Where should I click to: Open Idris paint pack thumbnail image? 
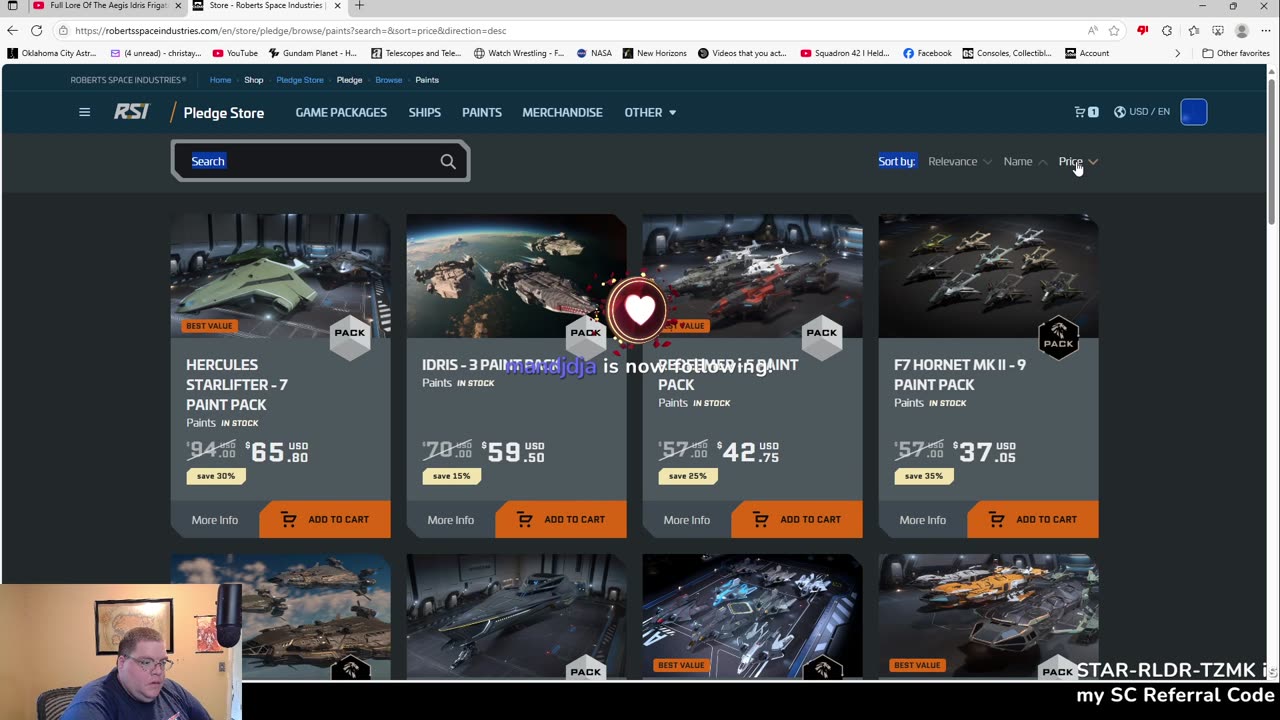tap(516, 276)
